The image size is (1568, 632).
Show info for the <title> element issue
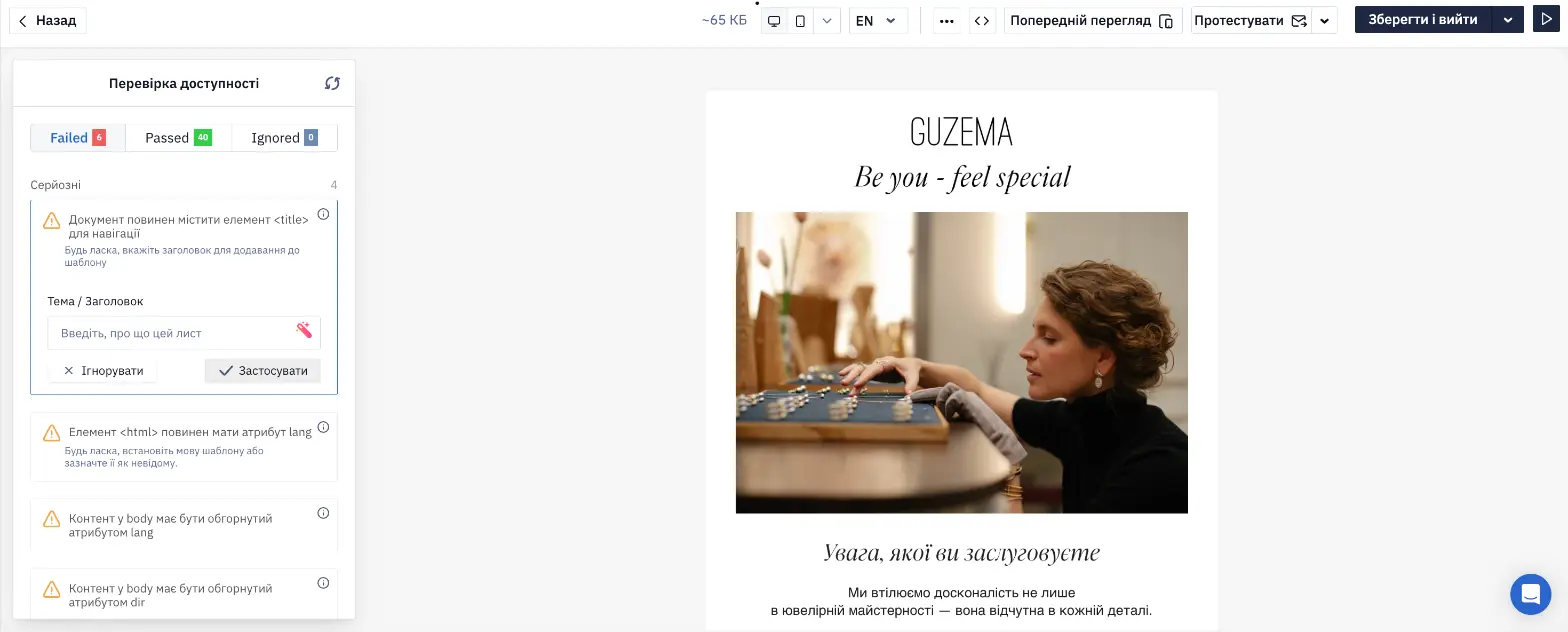point(323,214)
